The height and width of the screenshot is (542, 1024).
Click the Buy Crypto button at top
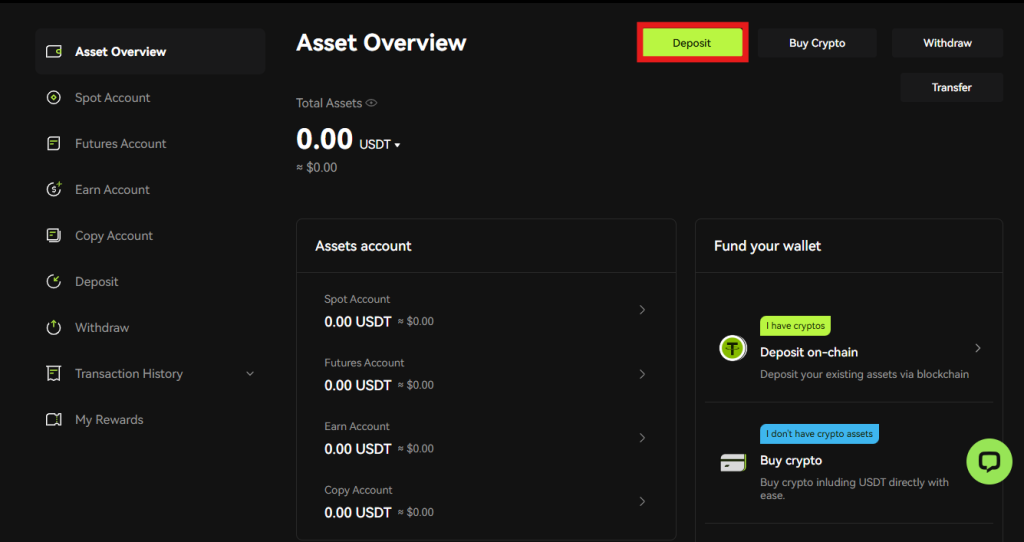(x=817, y=43)
